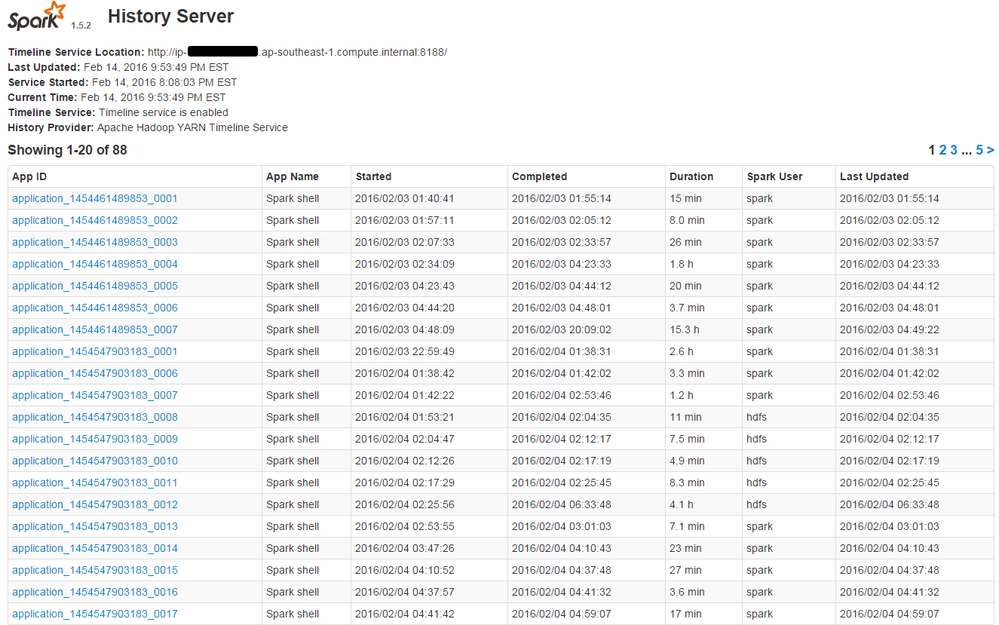
Task: Select 'Showing 1-20 of 88' text
Action: click(68, 150)
